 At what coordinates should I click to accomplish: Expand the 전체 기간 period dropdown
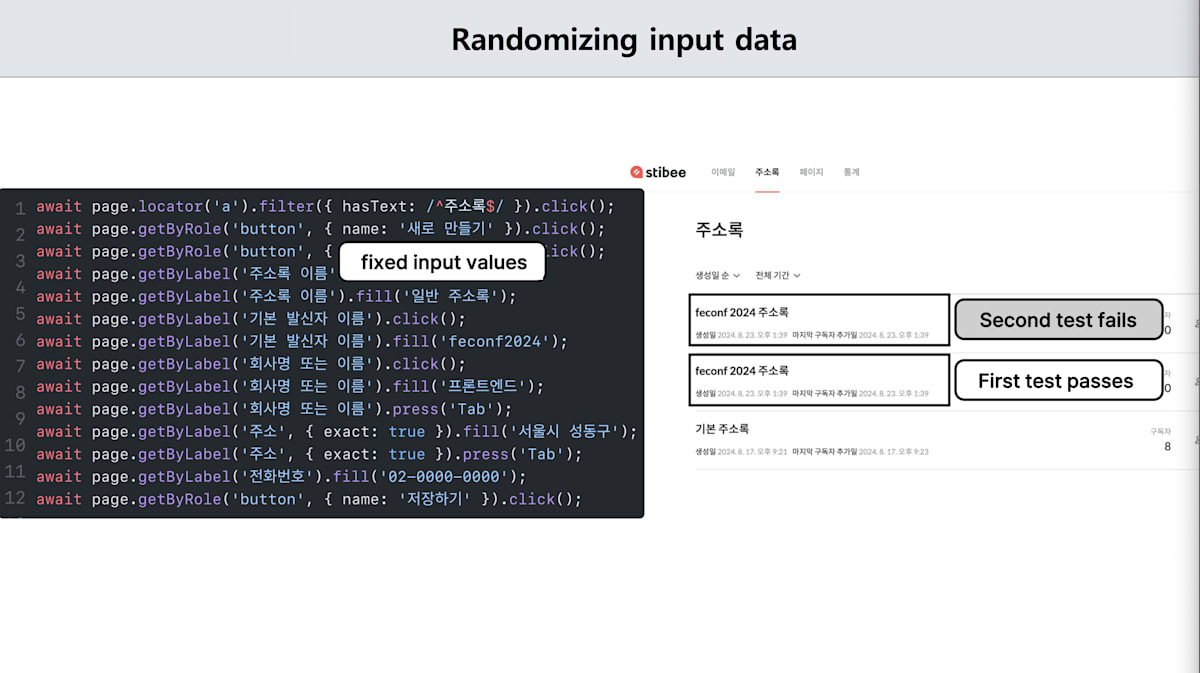pos(778,275)
